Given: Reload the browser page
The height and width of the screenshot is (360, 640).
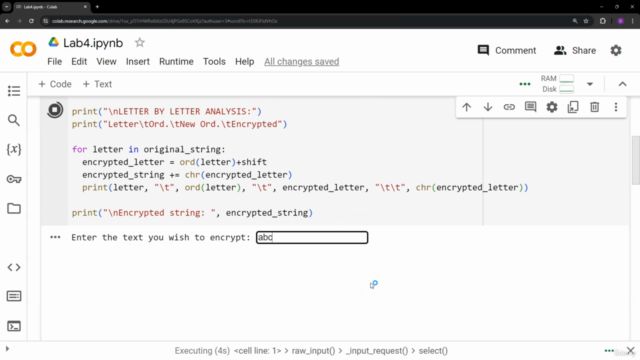Looking at the screenshot, I should pos(31,21).
